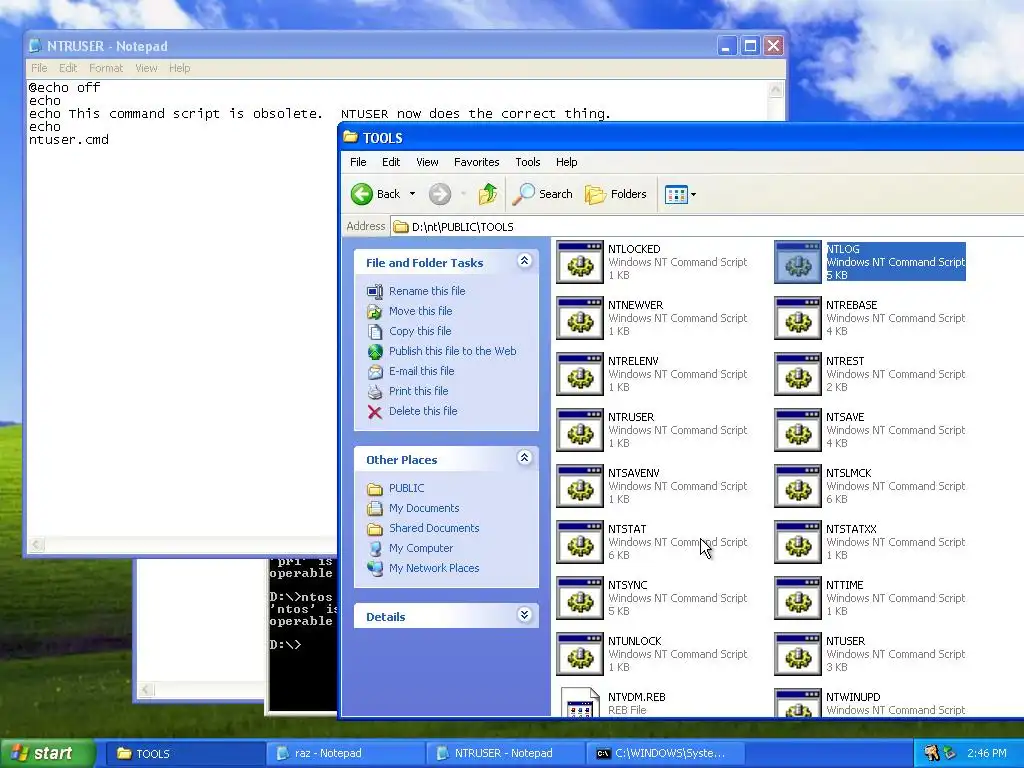The height and width of the screenshot is (768, 1024).
Task: Click the Start button
Action: pyautogui.click(x=48, y=753)
